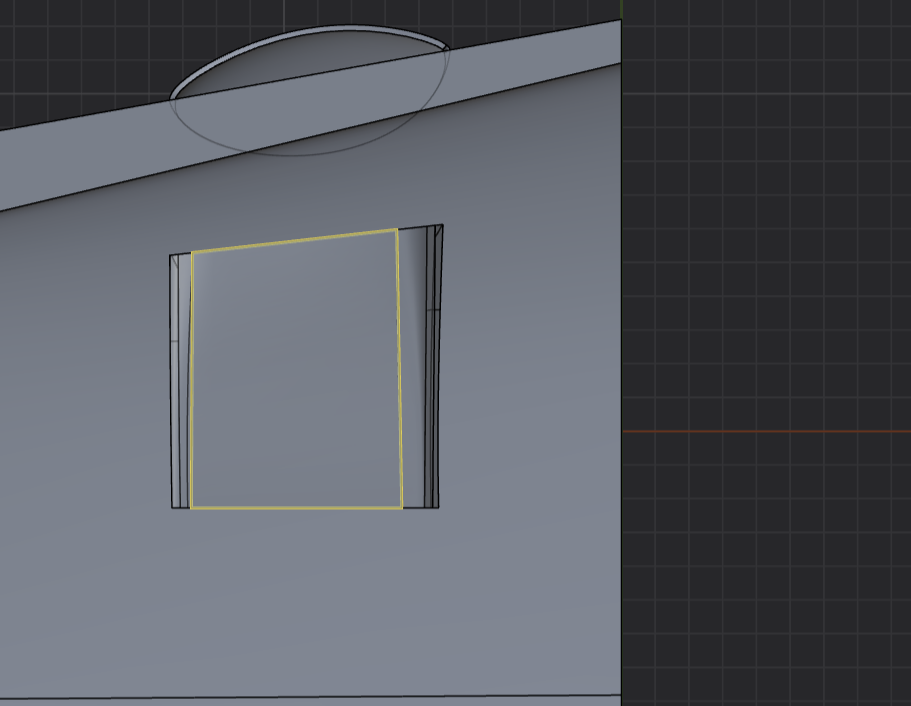The image size is (911, 706).
Task: Select the model's right vertical boundary edge
Action: click(621, 400)
